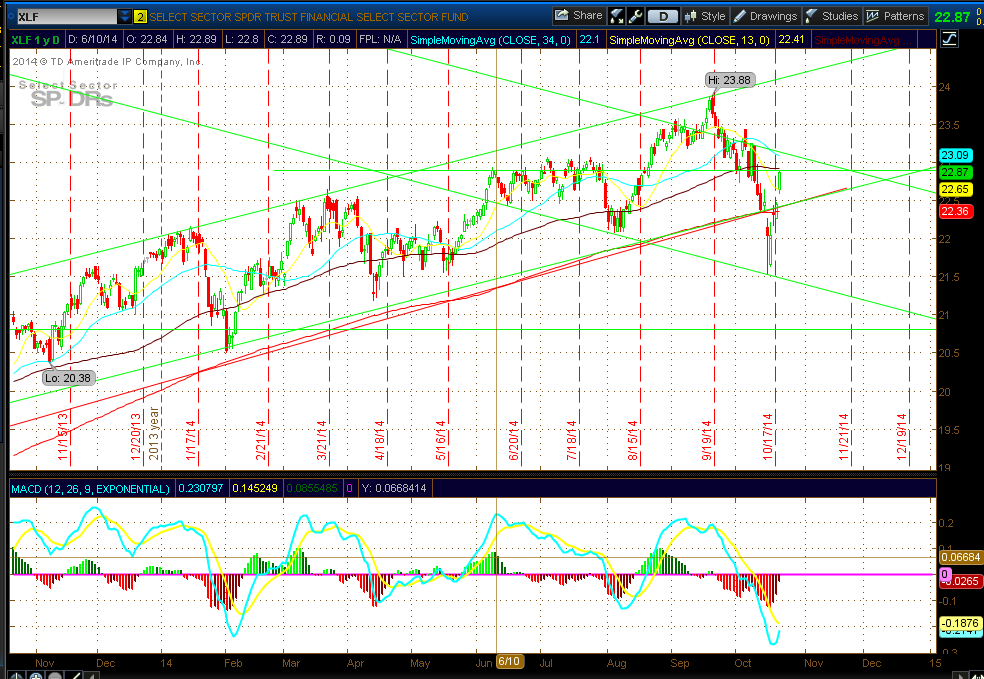
Task: Select the crosshair tool in bottom toolbar
Action: coord(16,674)
